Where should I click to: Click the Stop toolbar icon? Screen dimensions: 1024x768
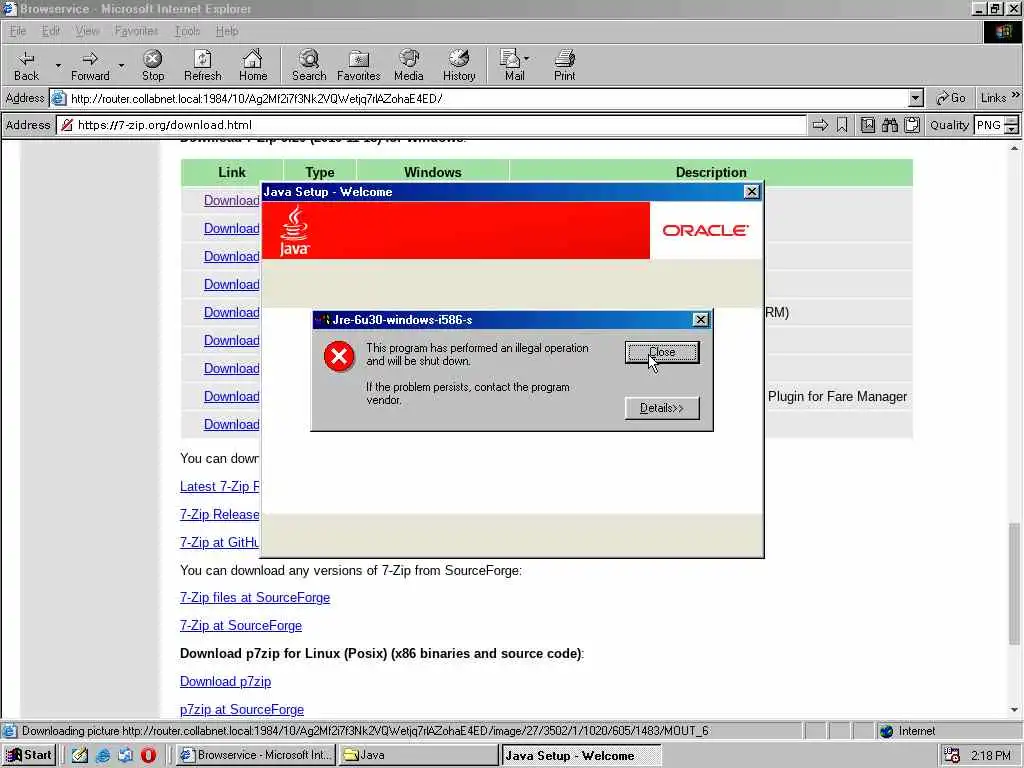click(153, 65)
